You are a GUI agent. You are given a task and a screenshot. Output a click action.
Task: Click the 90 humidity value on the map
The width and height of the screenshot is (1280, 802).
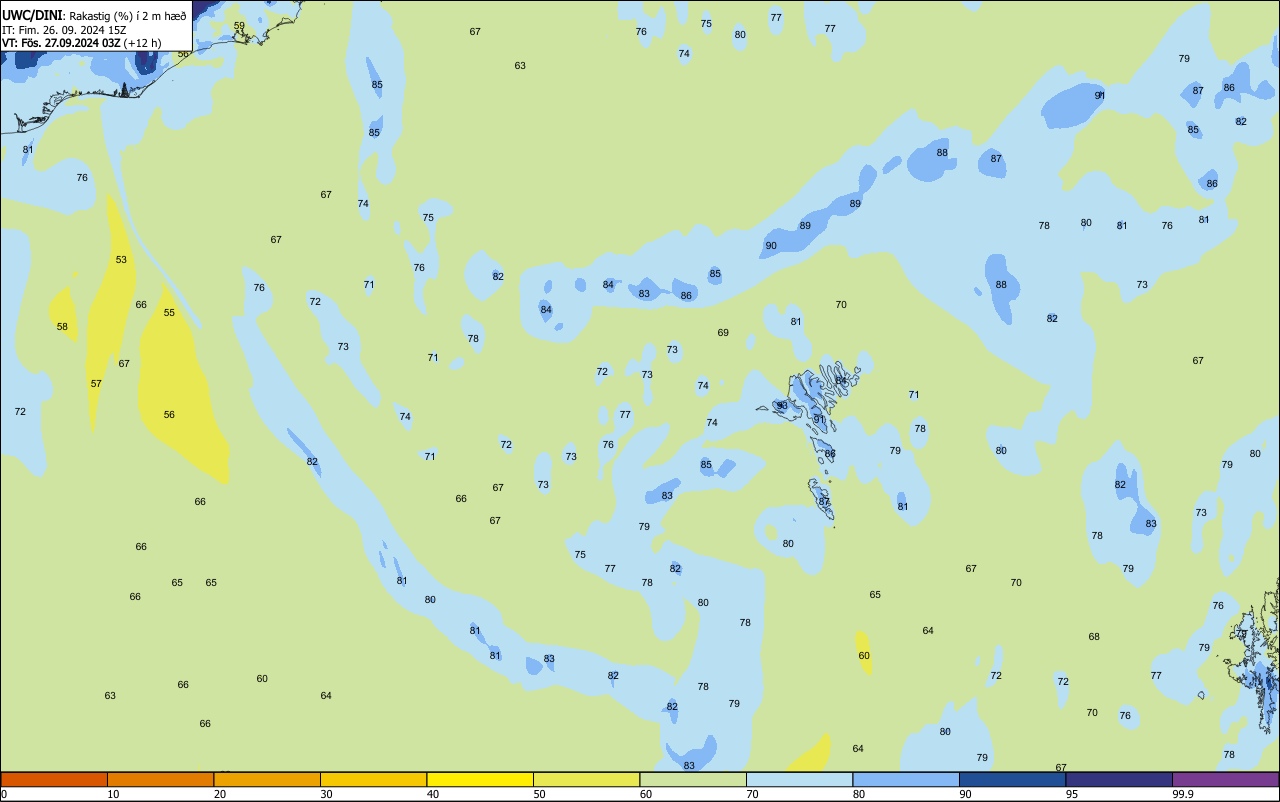[771, 246]
